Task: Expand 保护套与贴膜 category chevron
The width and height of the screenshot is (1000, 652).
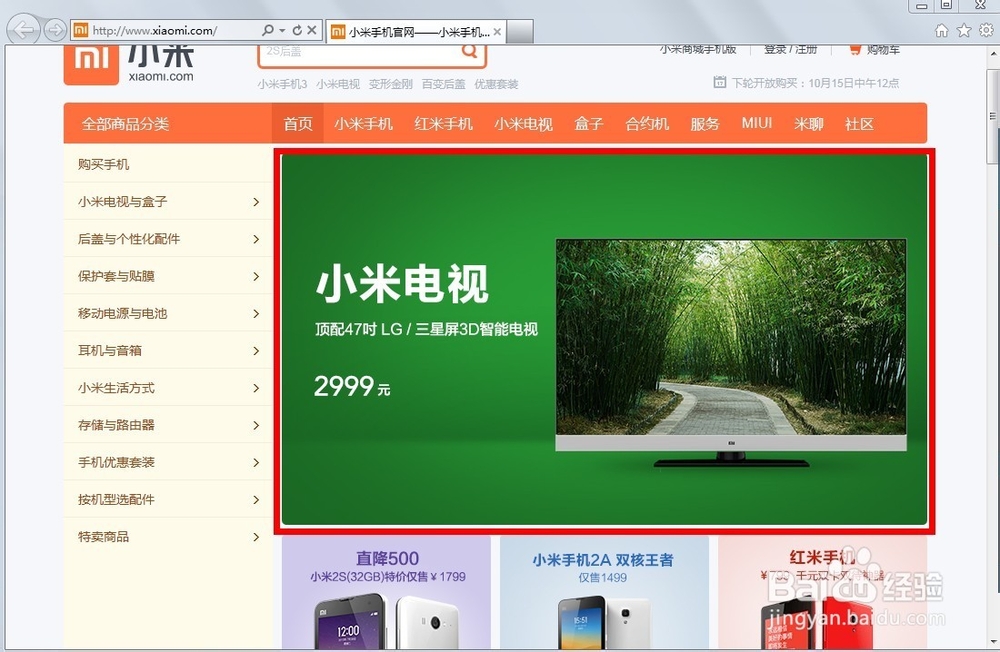Action: pos(256,276)
